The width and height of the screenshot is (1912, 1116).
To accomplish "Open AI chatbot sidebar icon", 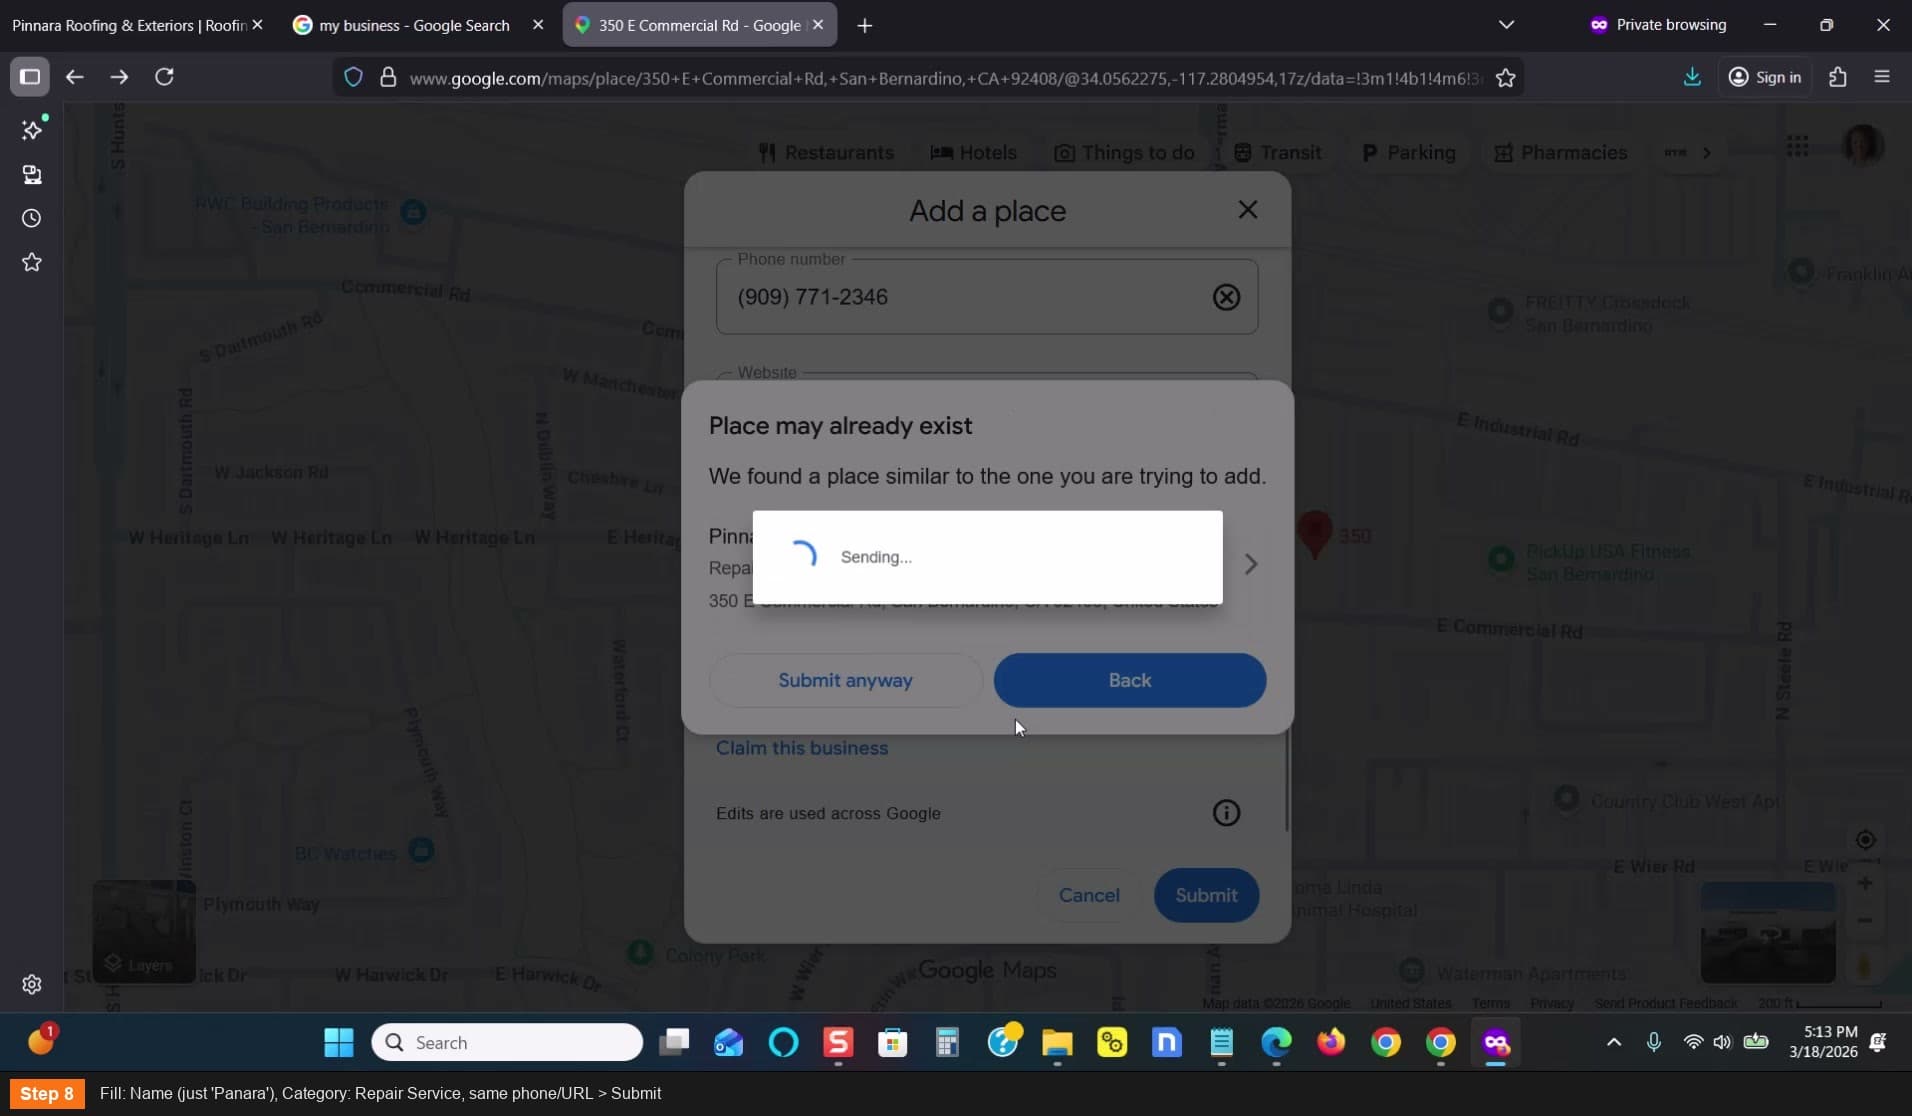I will point(32,130).
